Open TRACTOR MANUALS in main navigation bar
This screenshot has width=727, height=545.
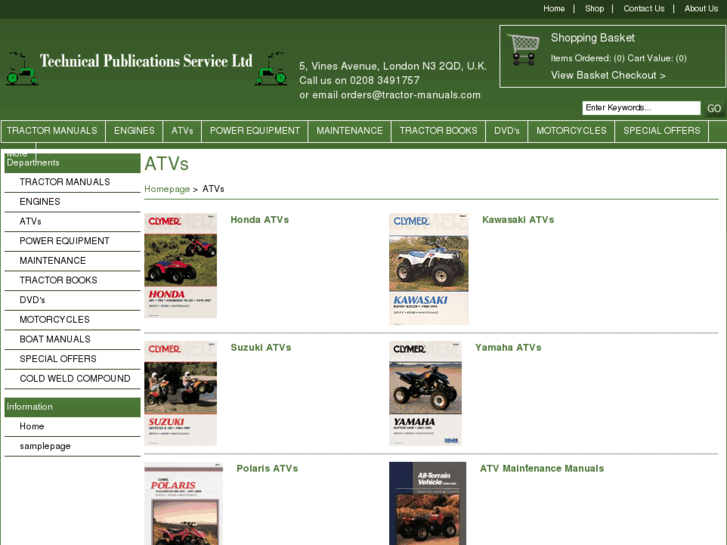click(x=52, y=131)
